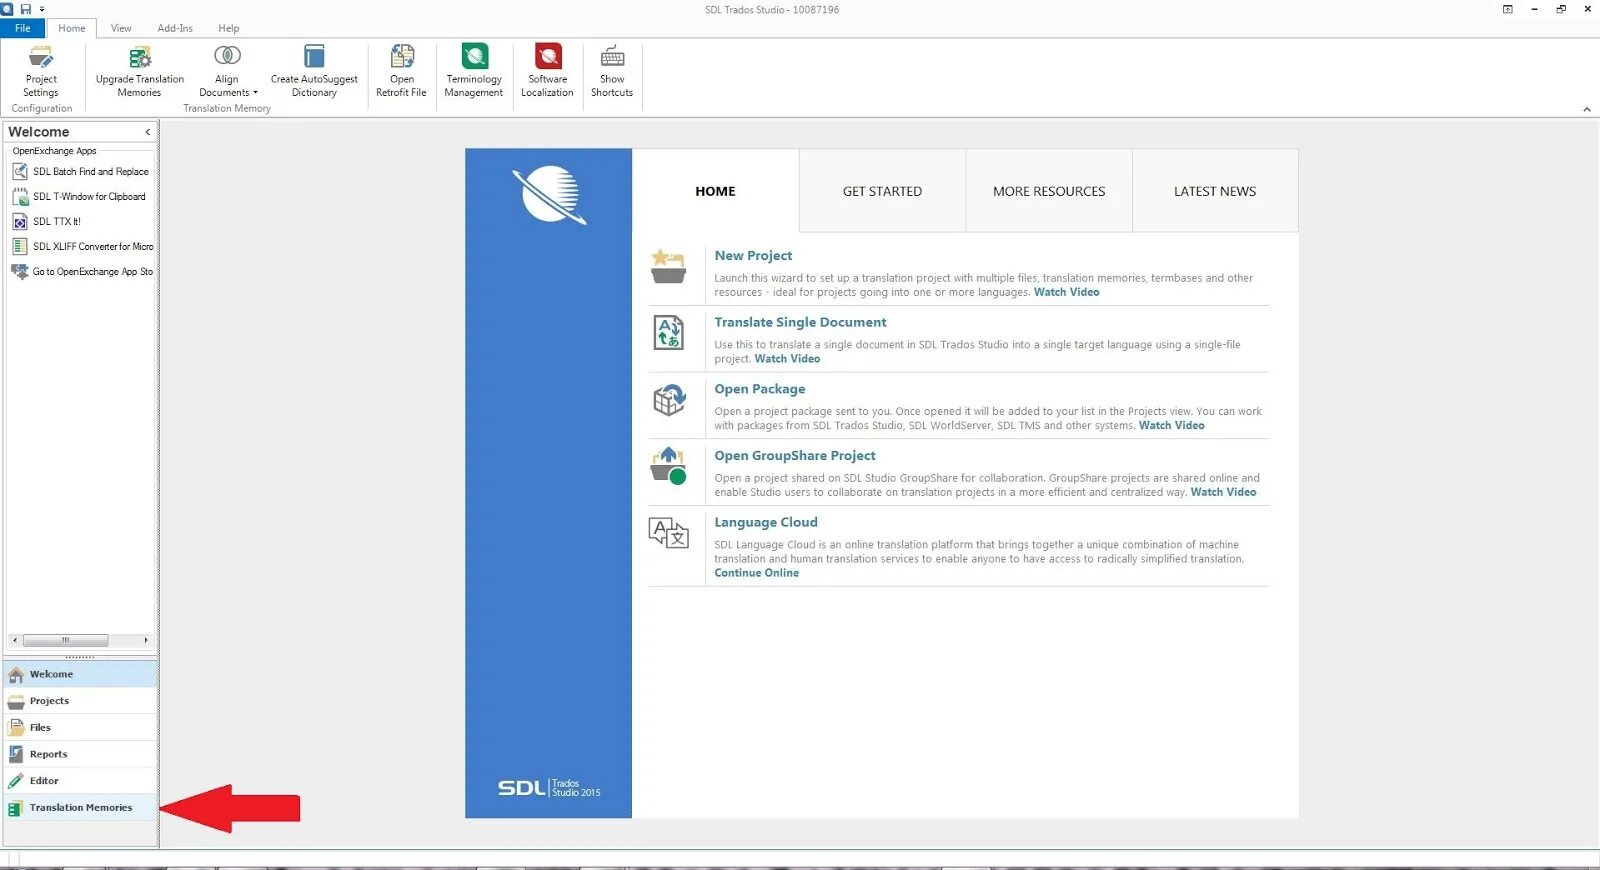Start Software Localization tool
Viewport: 1600px width, 870px height.
pos(548,71)
